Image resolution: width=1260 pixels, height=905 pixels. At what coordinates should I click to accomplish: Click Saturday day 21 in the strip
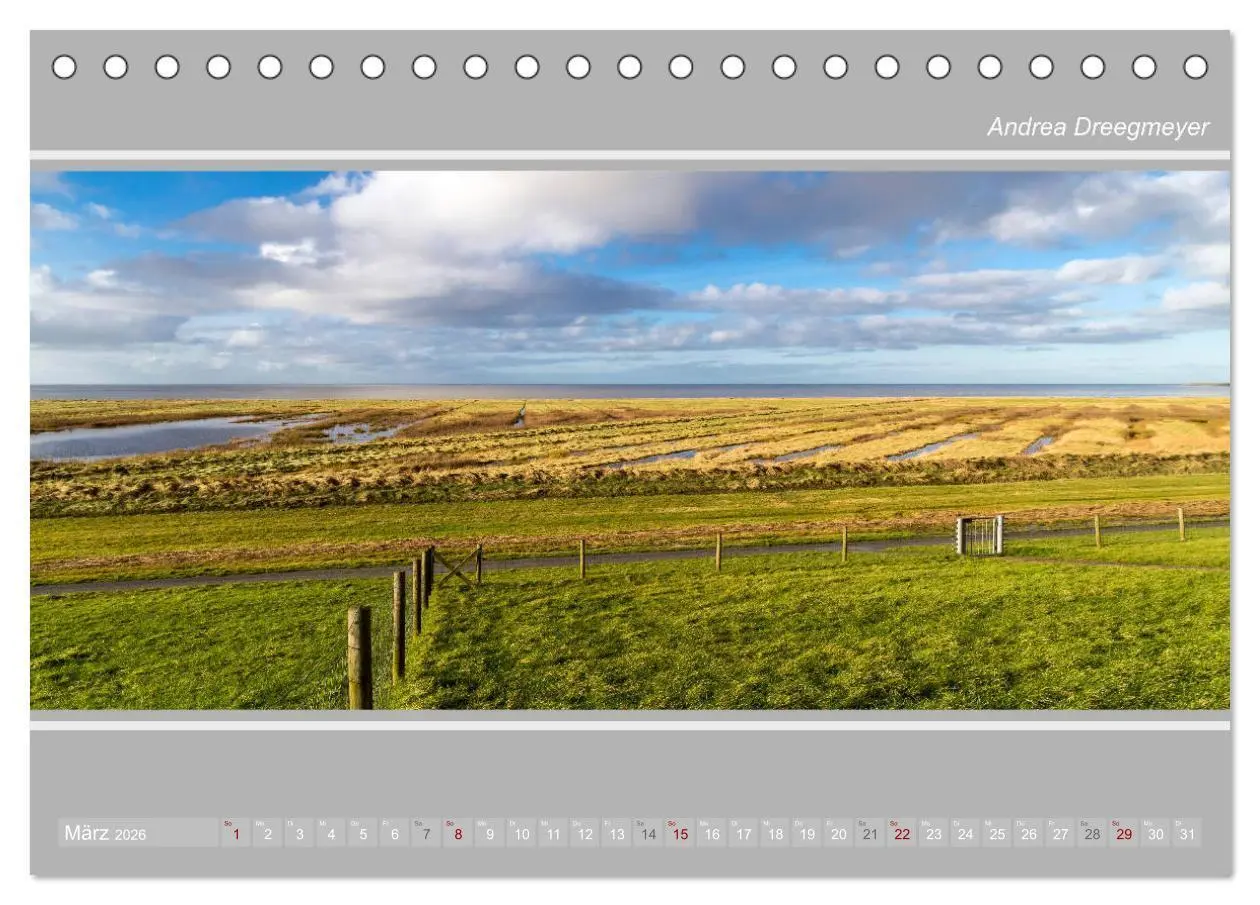tap(870, 833)
